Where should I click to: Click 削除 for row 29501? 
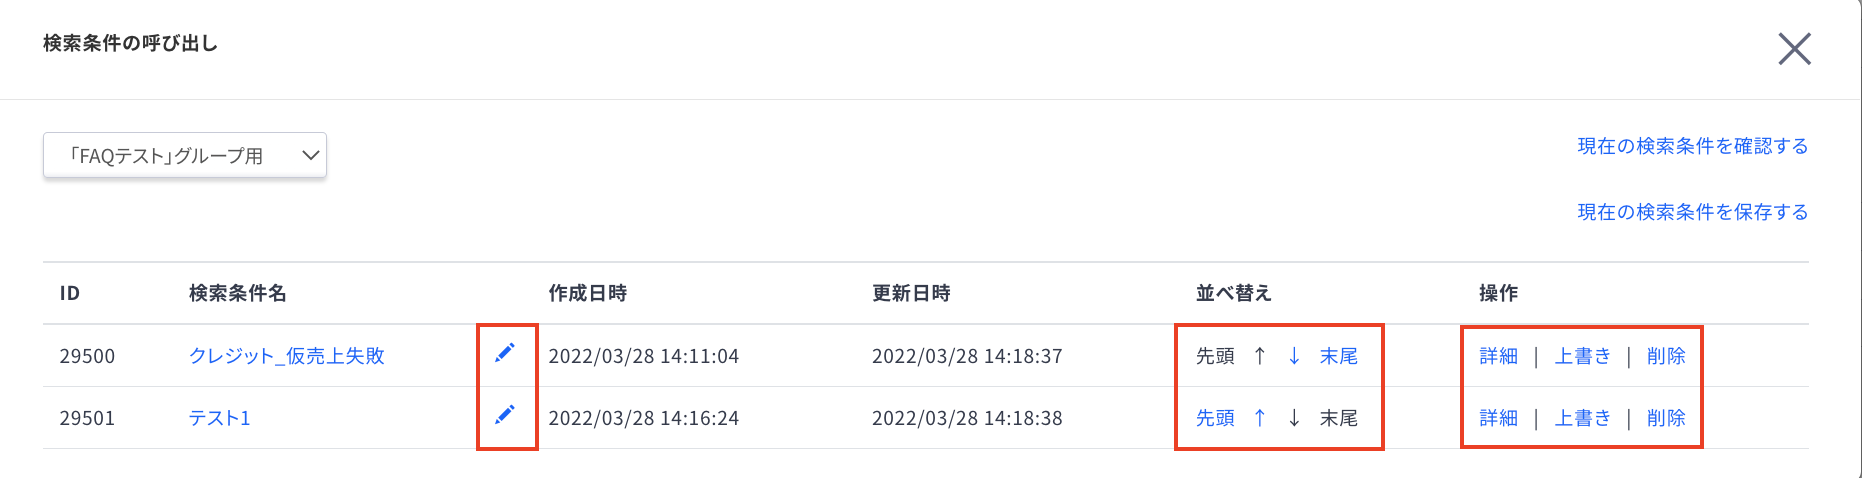point(1666,418)
